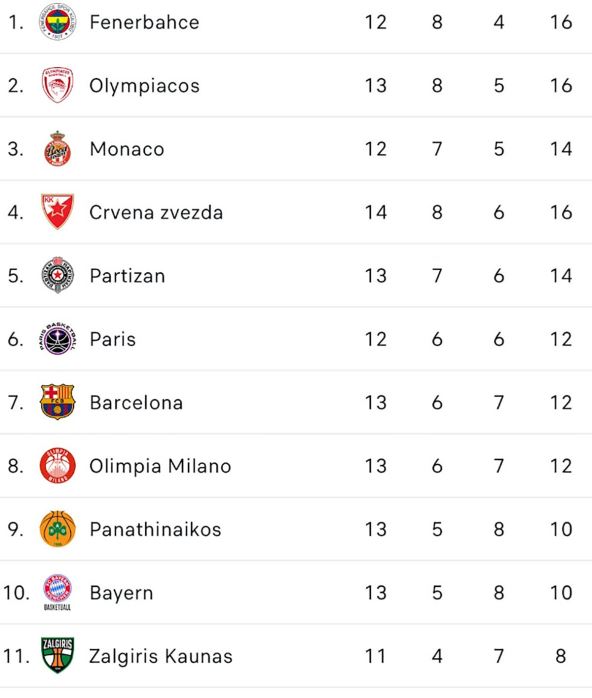Click the Barcelona club crest
This screenshot has width=592, height=698.
pyautogui.click(x=57, y=402)
